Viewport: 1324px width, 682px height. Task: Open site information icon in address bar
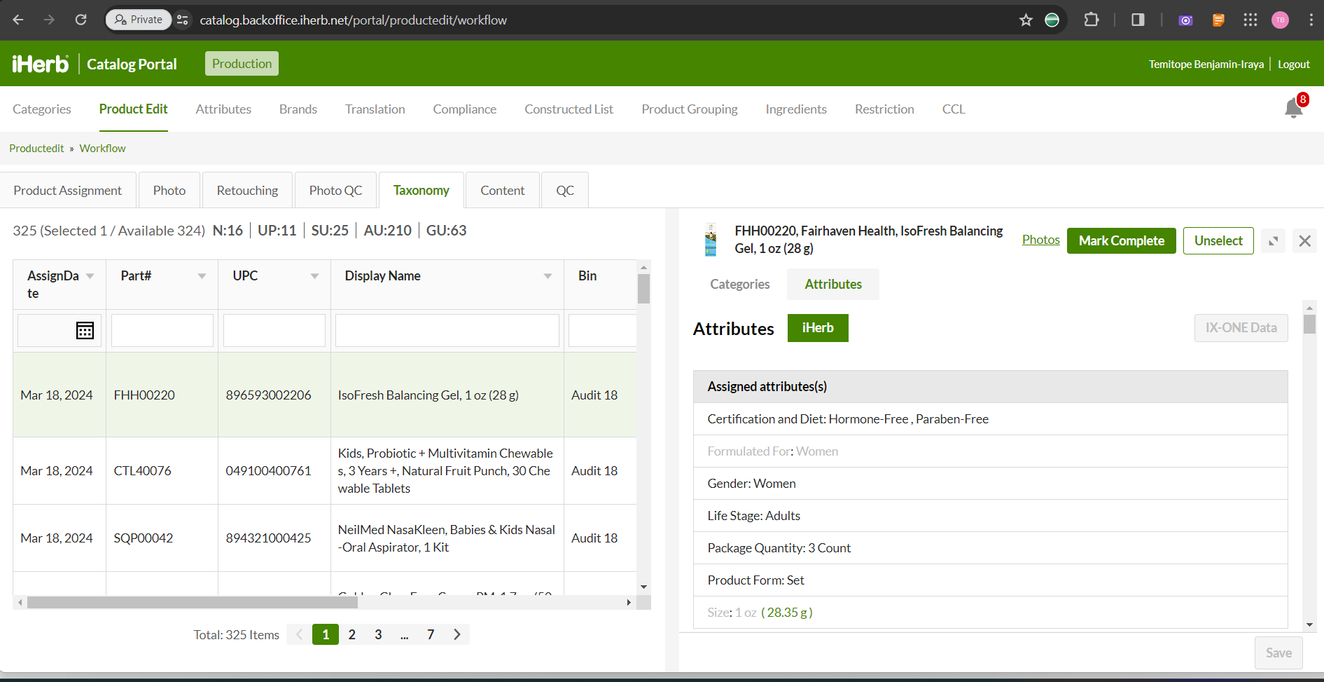pyautogui.click(x=182, y=20)
